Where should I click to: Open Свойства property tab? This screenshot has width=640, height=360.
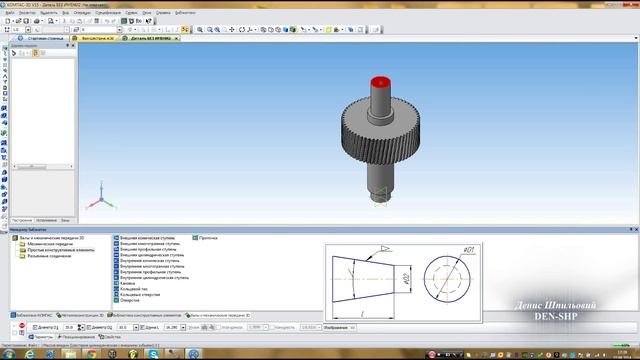pyautogui.click(x=110, y=337)
